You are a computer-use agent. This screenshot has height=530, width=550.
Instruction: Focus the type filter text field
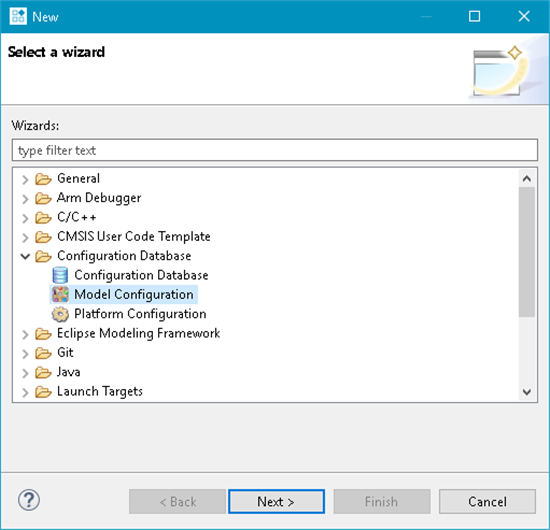(x=275, y=150)
